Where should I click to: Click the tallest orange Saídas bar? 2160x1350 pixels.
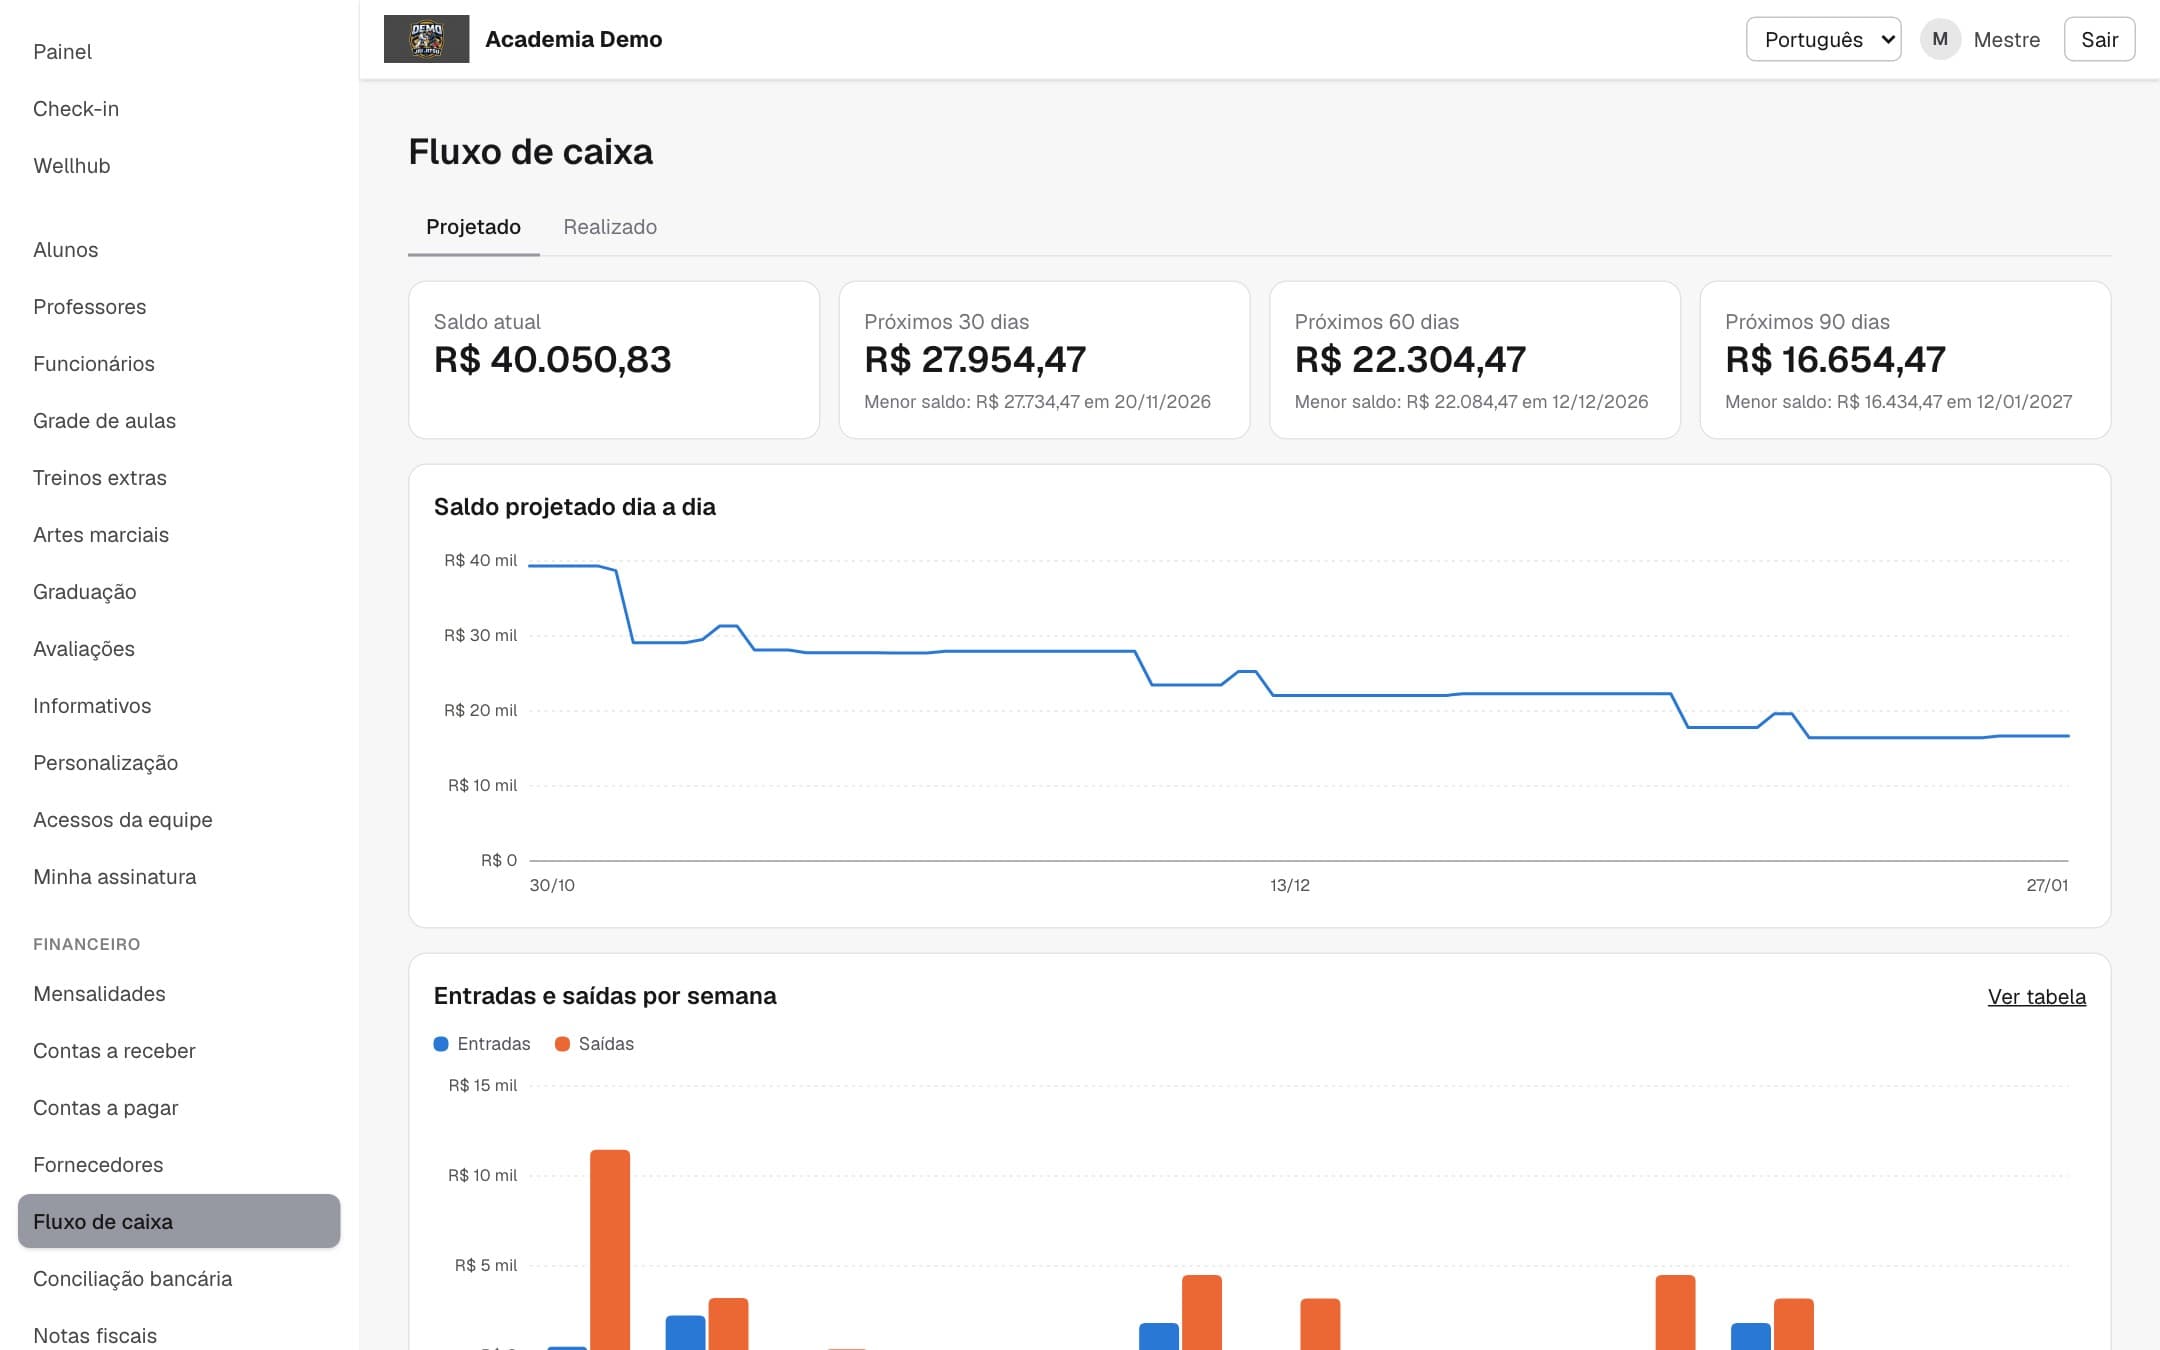(x=610, y=1250)
